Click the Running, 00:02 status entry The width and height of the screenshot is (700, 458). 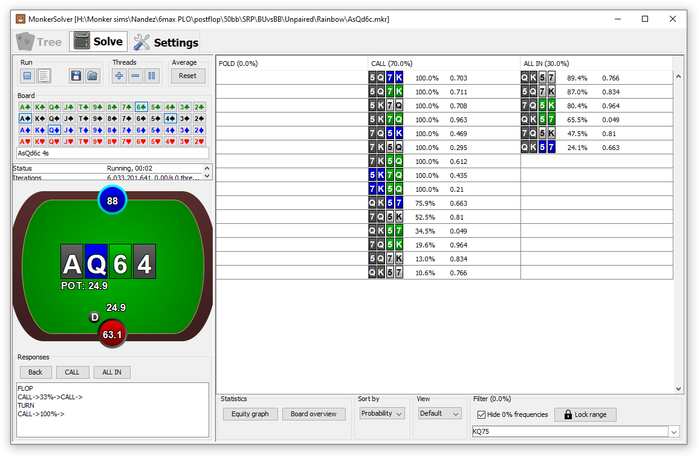click(x=129, y=168)
